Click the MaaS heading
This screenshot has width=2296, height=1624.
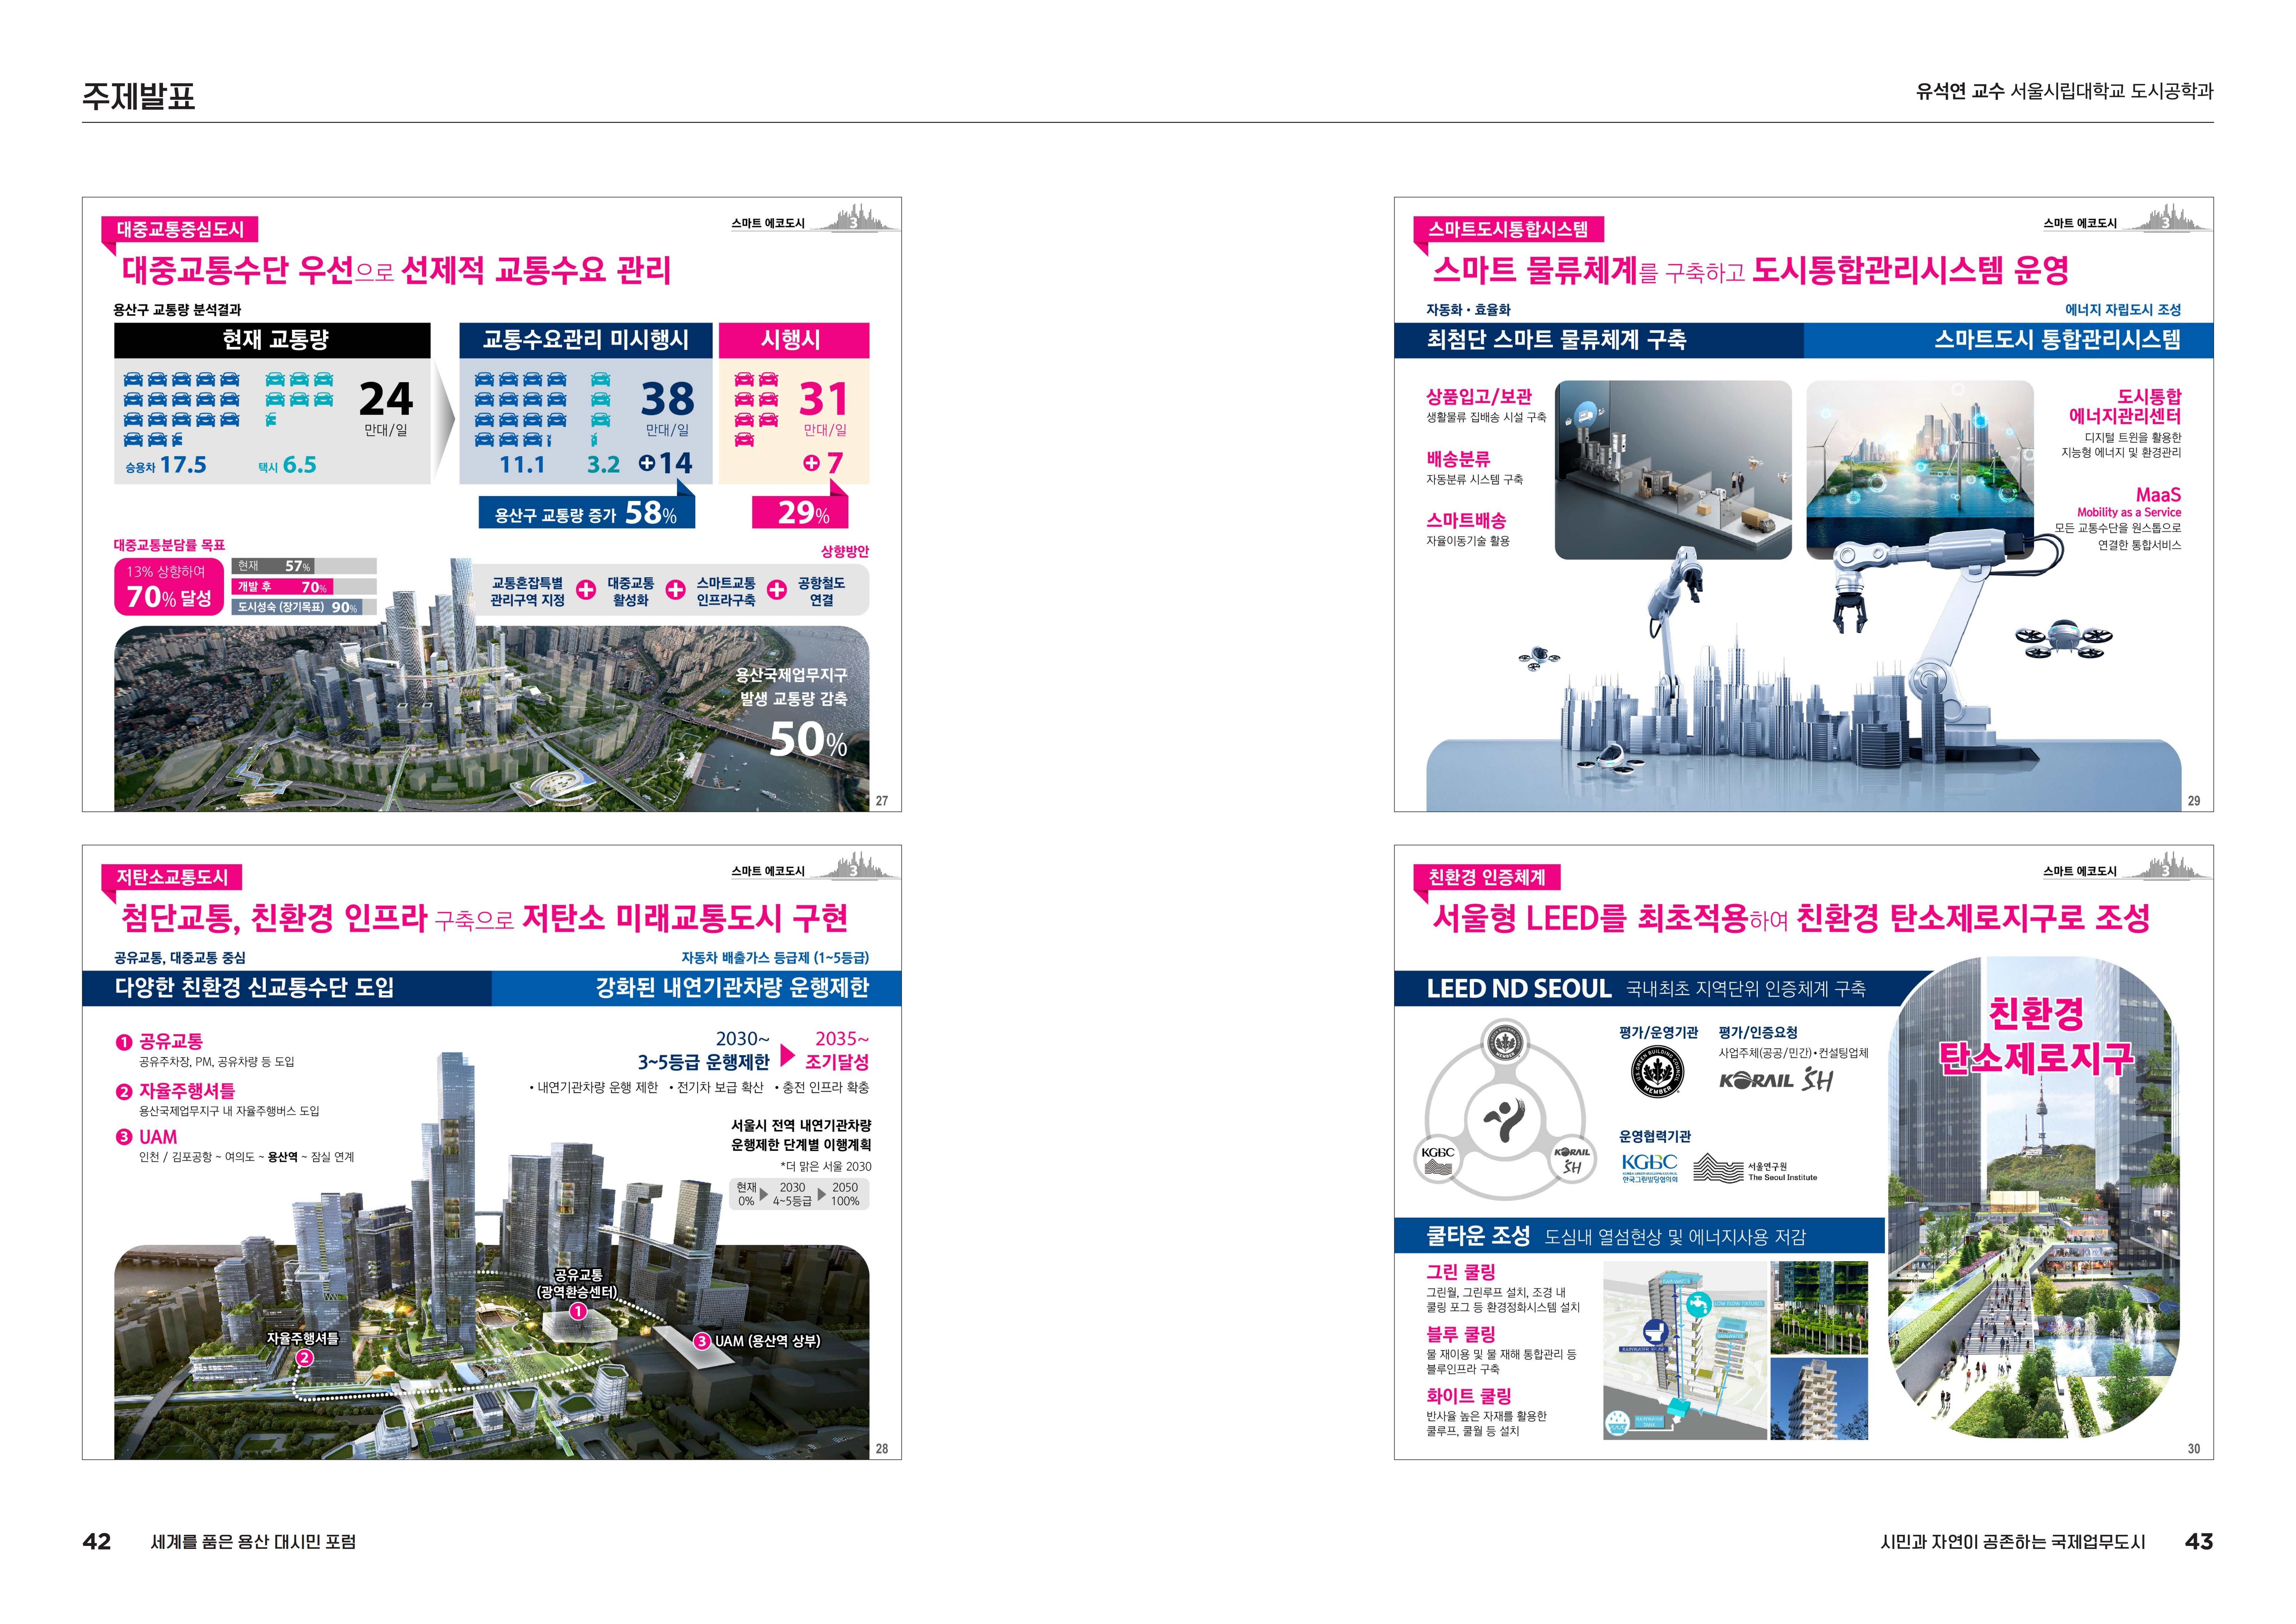point(2158,495)
